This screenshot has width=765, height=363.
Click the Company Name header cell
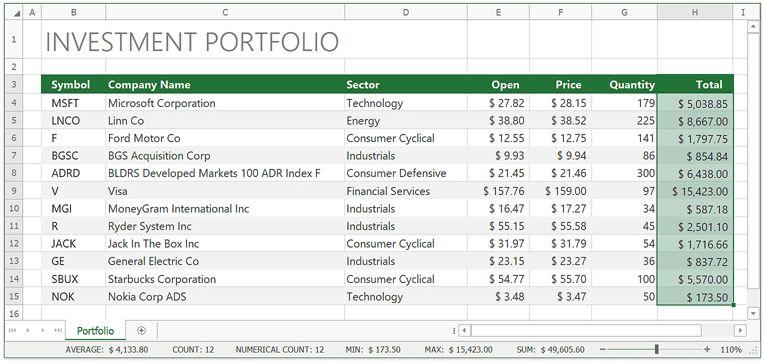pyautogui.click(x=225, y=84)
